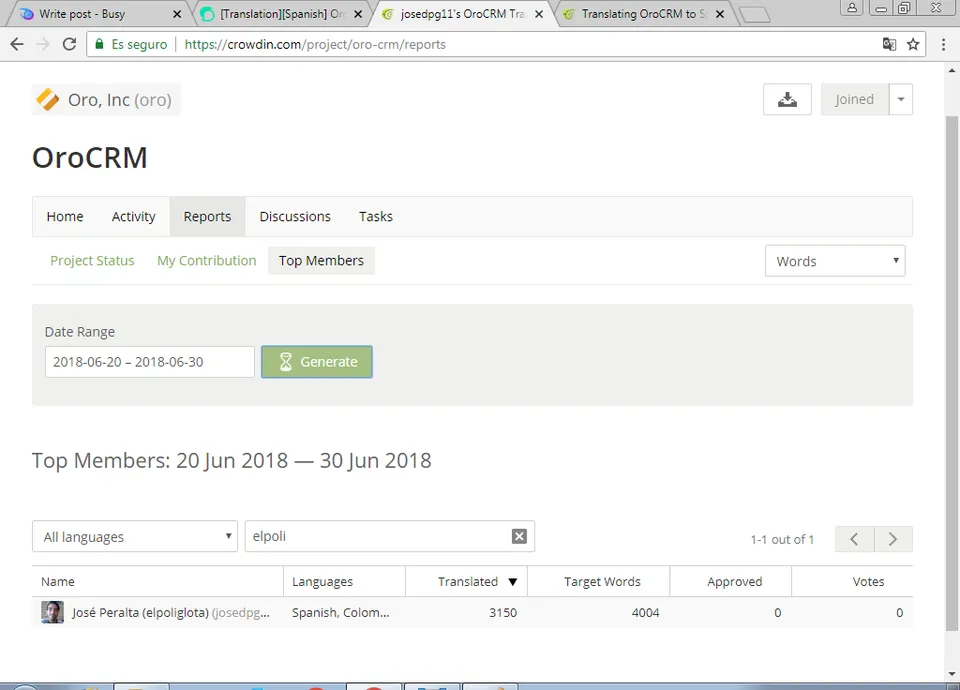The height and width of the screenshot is (690, 960).
Task: Open a new browser tab
Action: coord(755,15)
